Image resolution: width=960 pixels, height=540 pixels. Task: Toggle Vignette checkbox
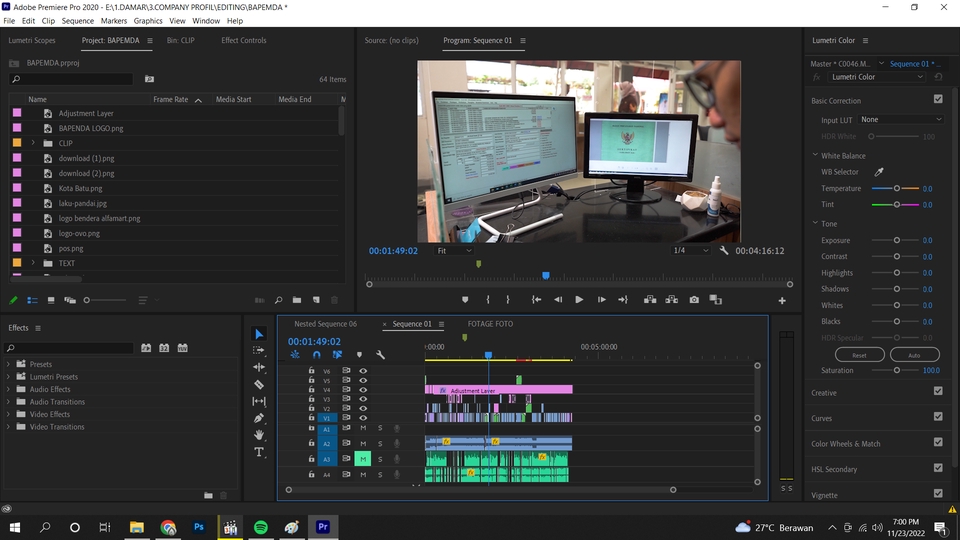point(938,493)
